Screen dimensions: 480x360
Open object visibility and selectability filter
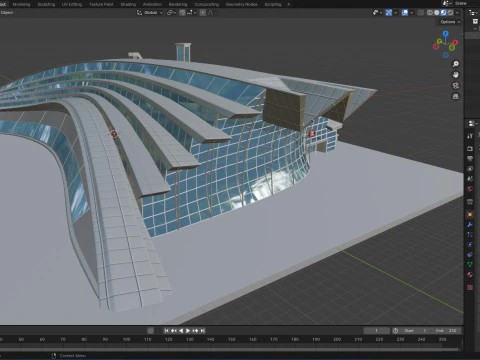click(x=377, y=13)
